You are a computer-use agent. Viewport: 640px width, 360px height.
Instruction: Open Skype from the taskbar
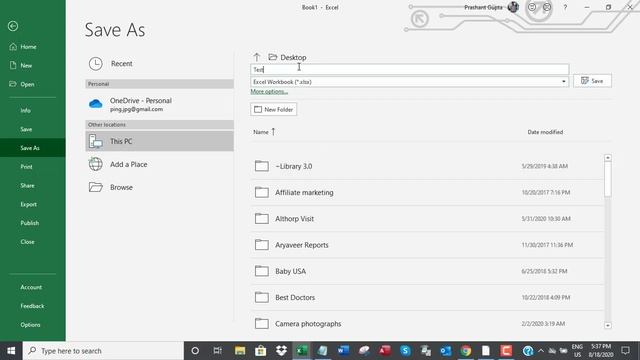pos(405,351)
